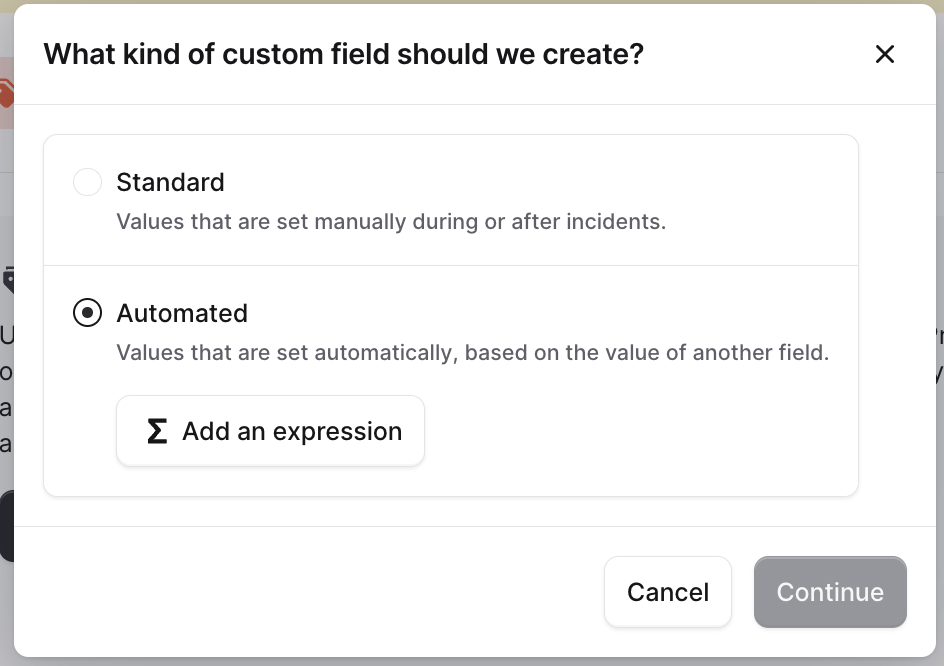Image resolution: width=944 pixels, height=666 pixels.
Task: Close the custom field dialog
Action: 884,54
